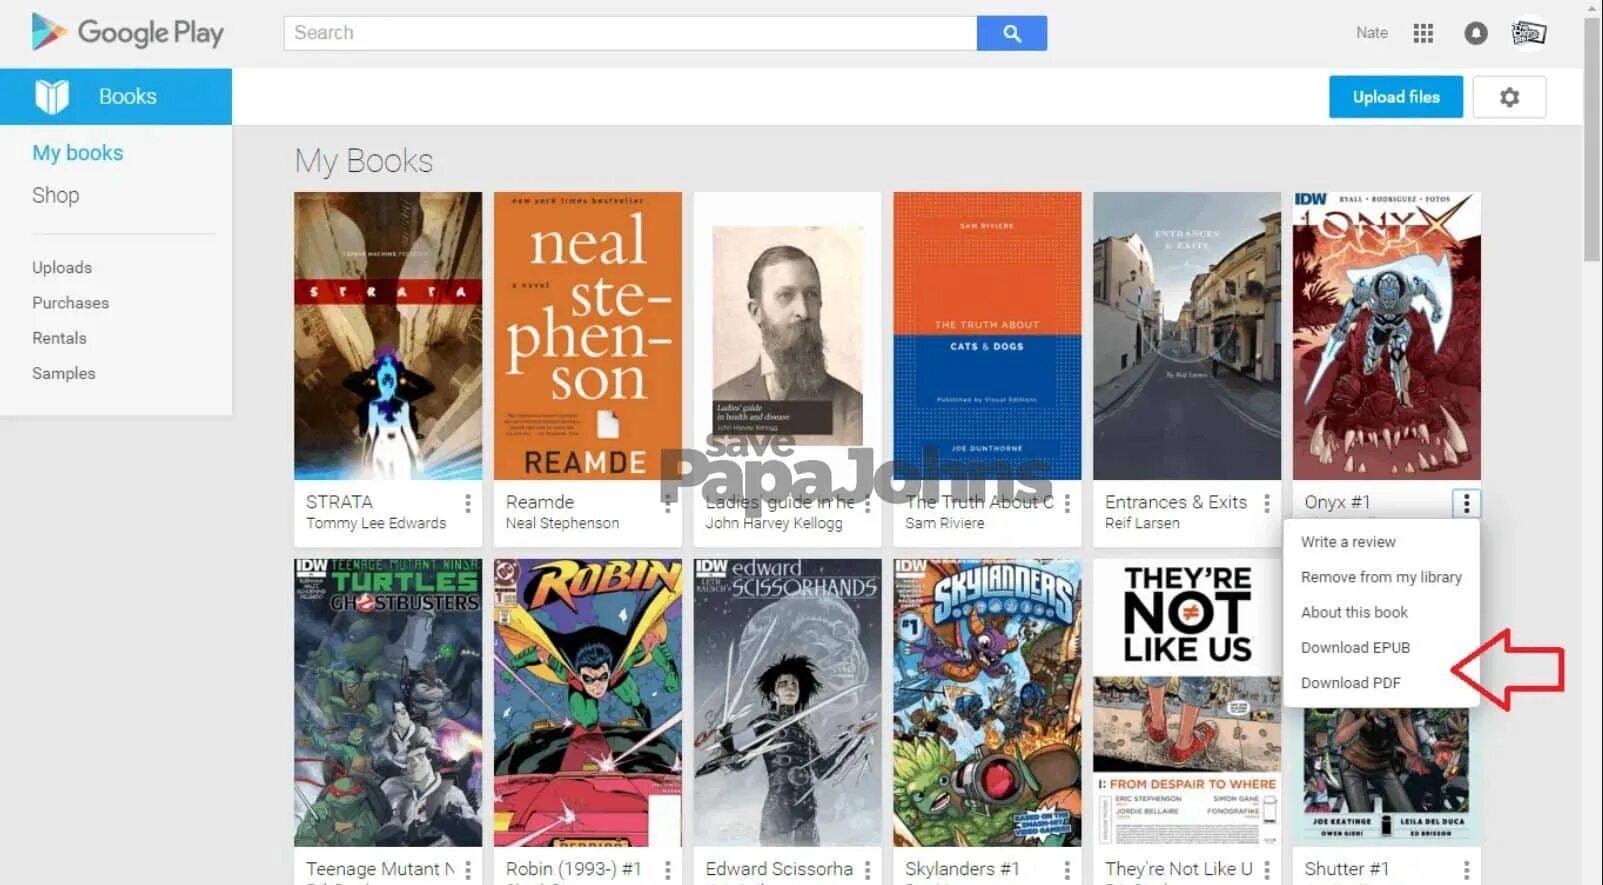The height and width of the screenshot is (885, 1603).
Task: Click the Tommy Lee Edwards author text
Action: tap(376, 523)
